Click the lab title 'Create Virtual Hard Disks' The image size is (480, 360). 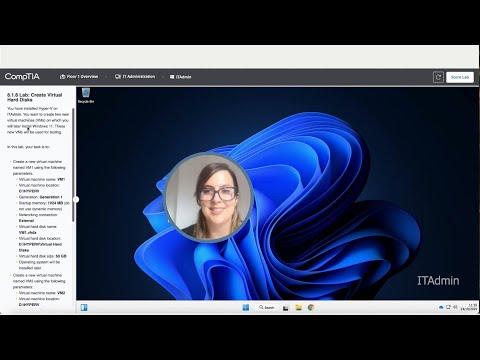tap(35, 97)
